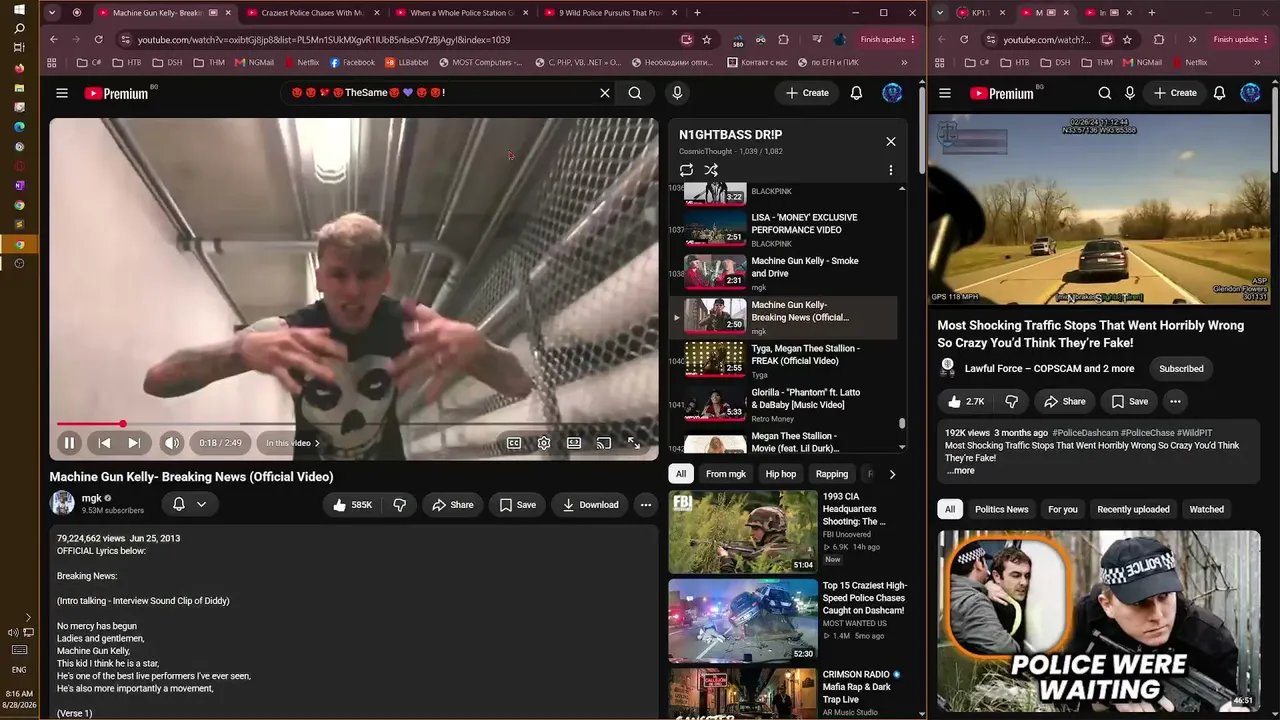This screenshot has height=720, width=1280.
Task: Expand the 'In this video' chapters
Action: click(293, 443)
